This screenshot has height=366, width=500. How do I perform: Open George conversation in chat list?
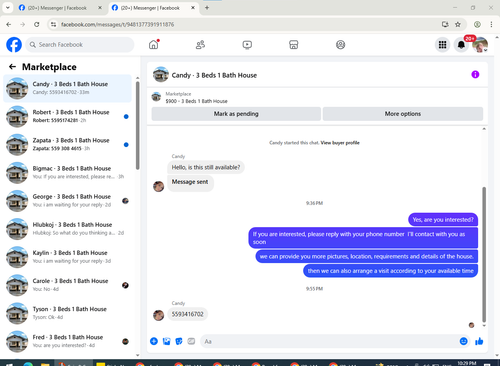tap(67, 201)
